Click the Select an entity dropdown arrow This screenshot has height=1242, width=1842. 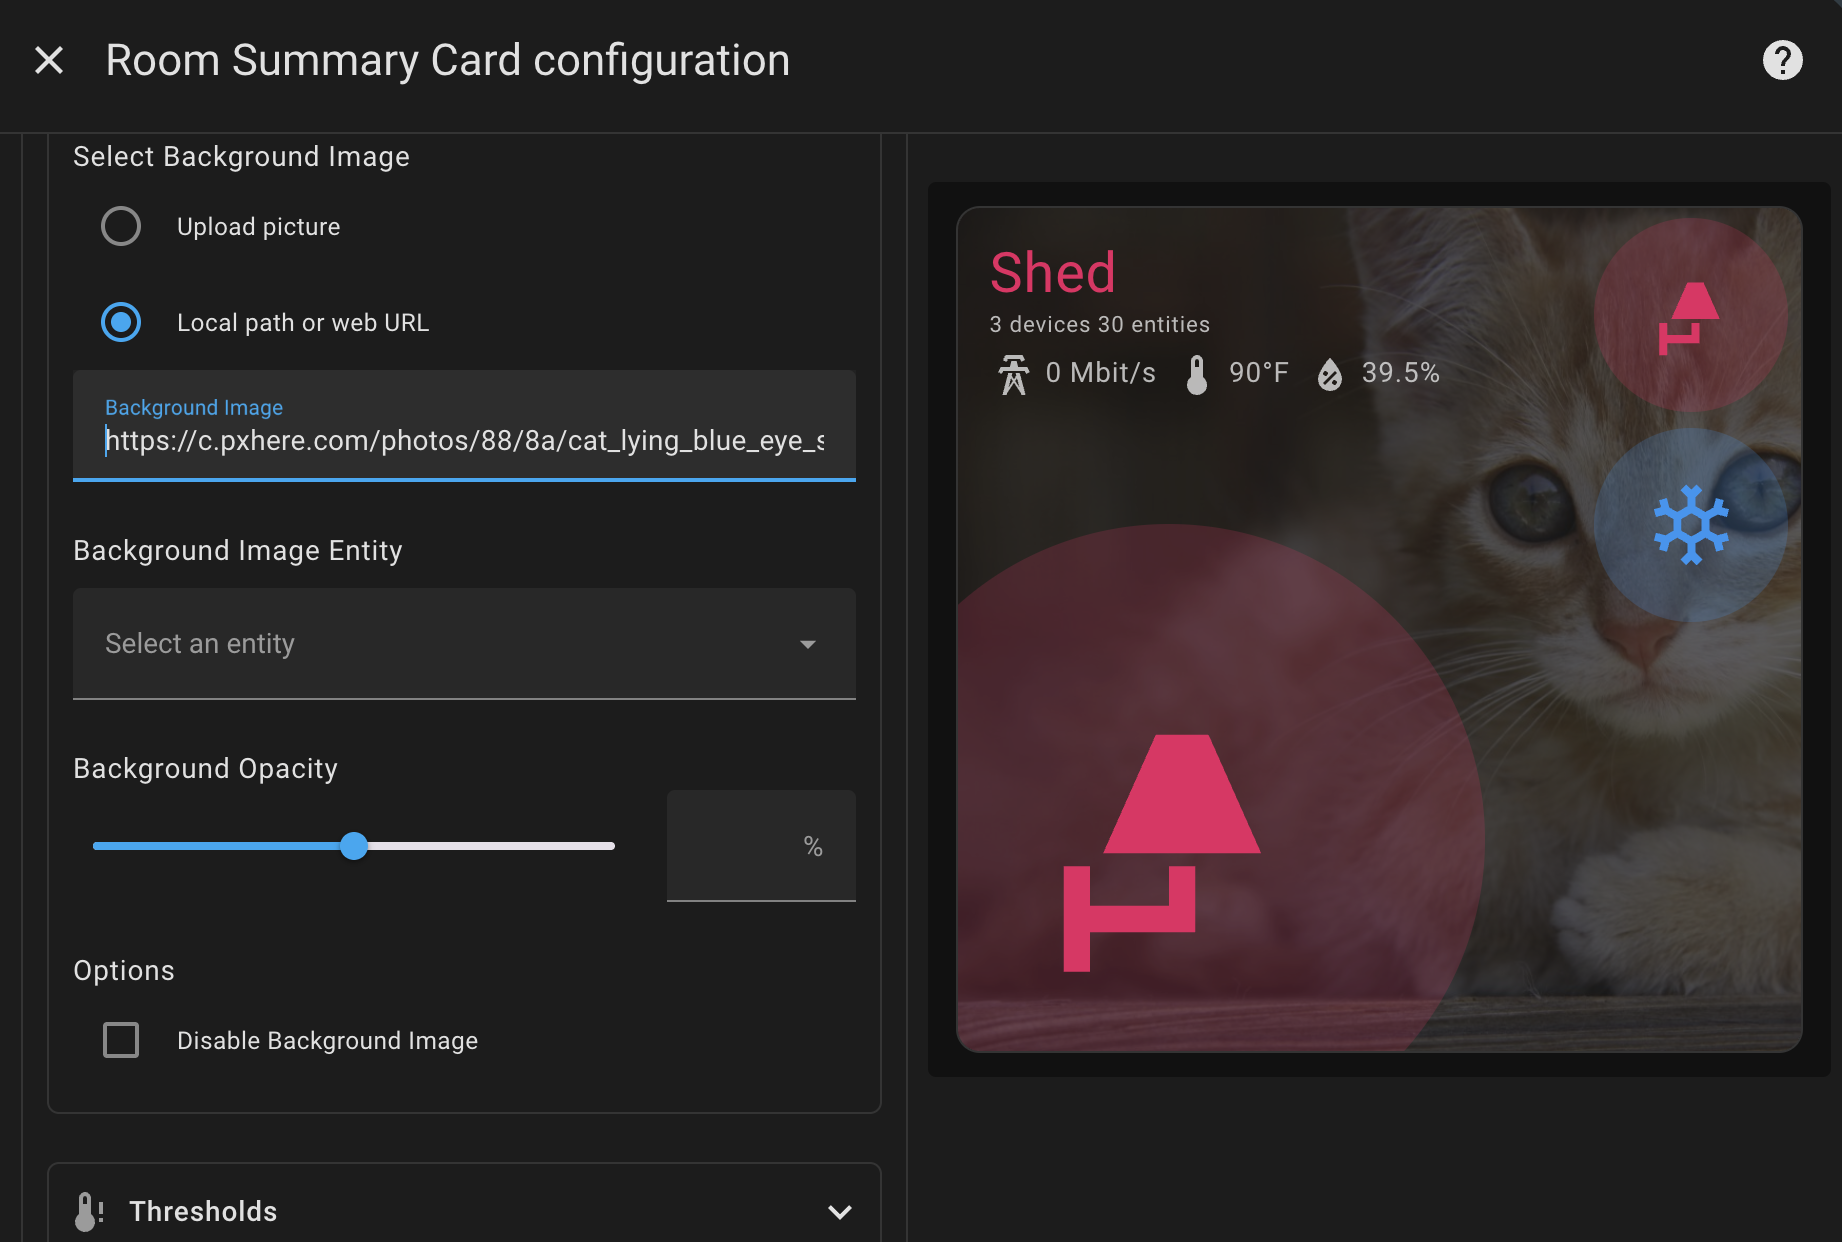(x=807, y=644)
